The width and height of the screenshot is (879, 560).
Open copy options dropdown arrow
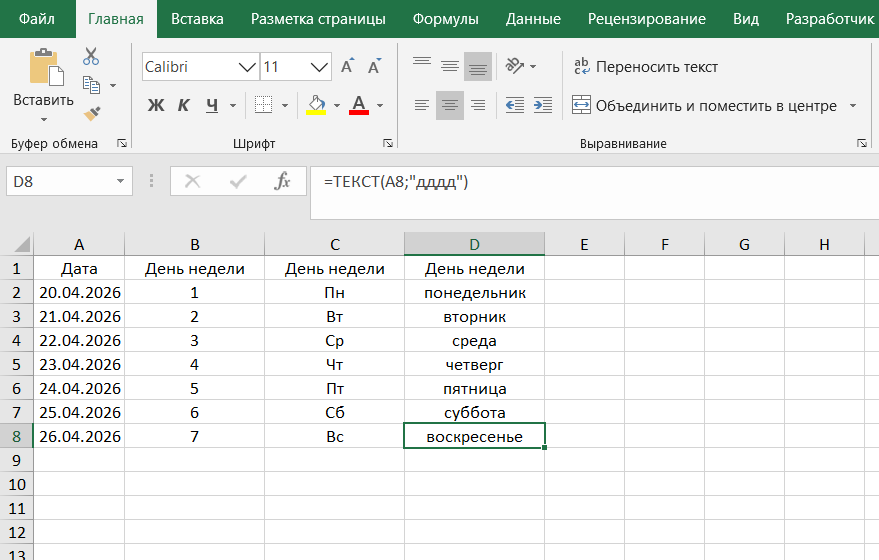click(113, 86)
